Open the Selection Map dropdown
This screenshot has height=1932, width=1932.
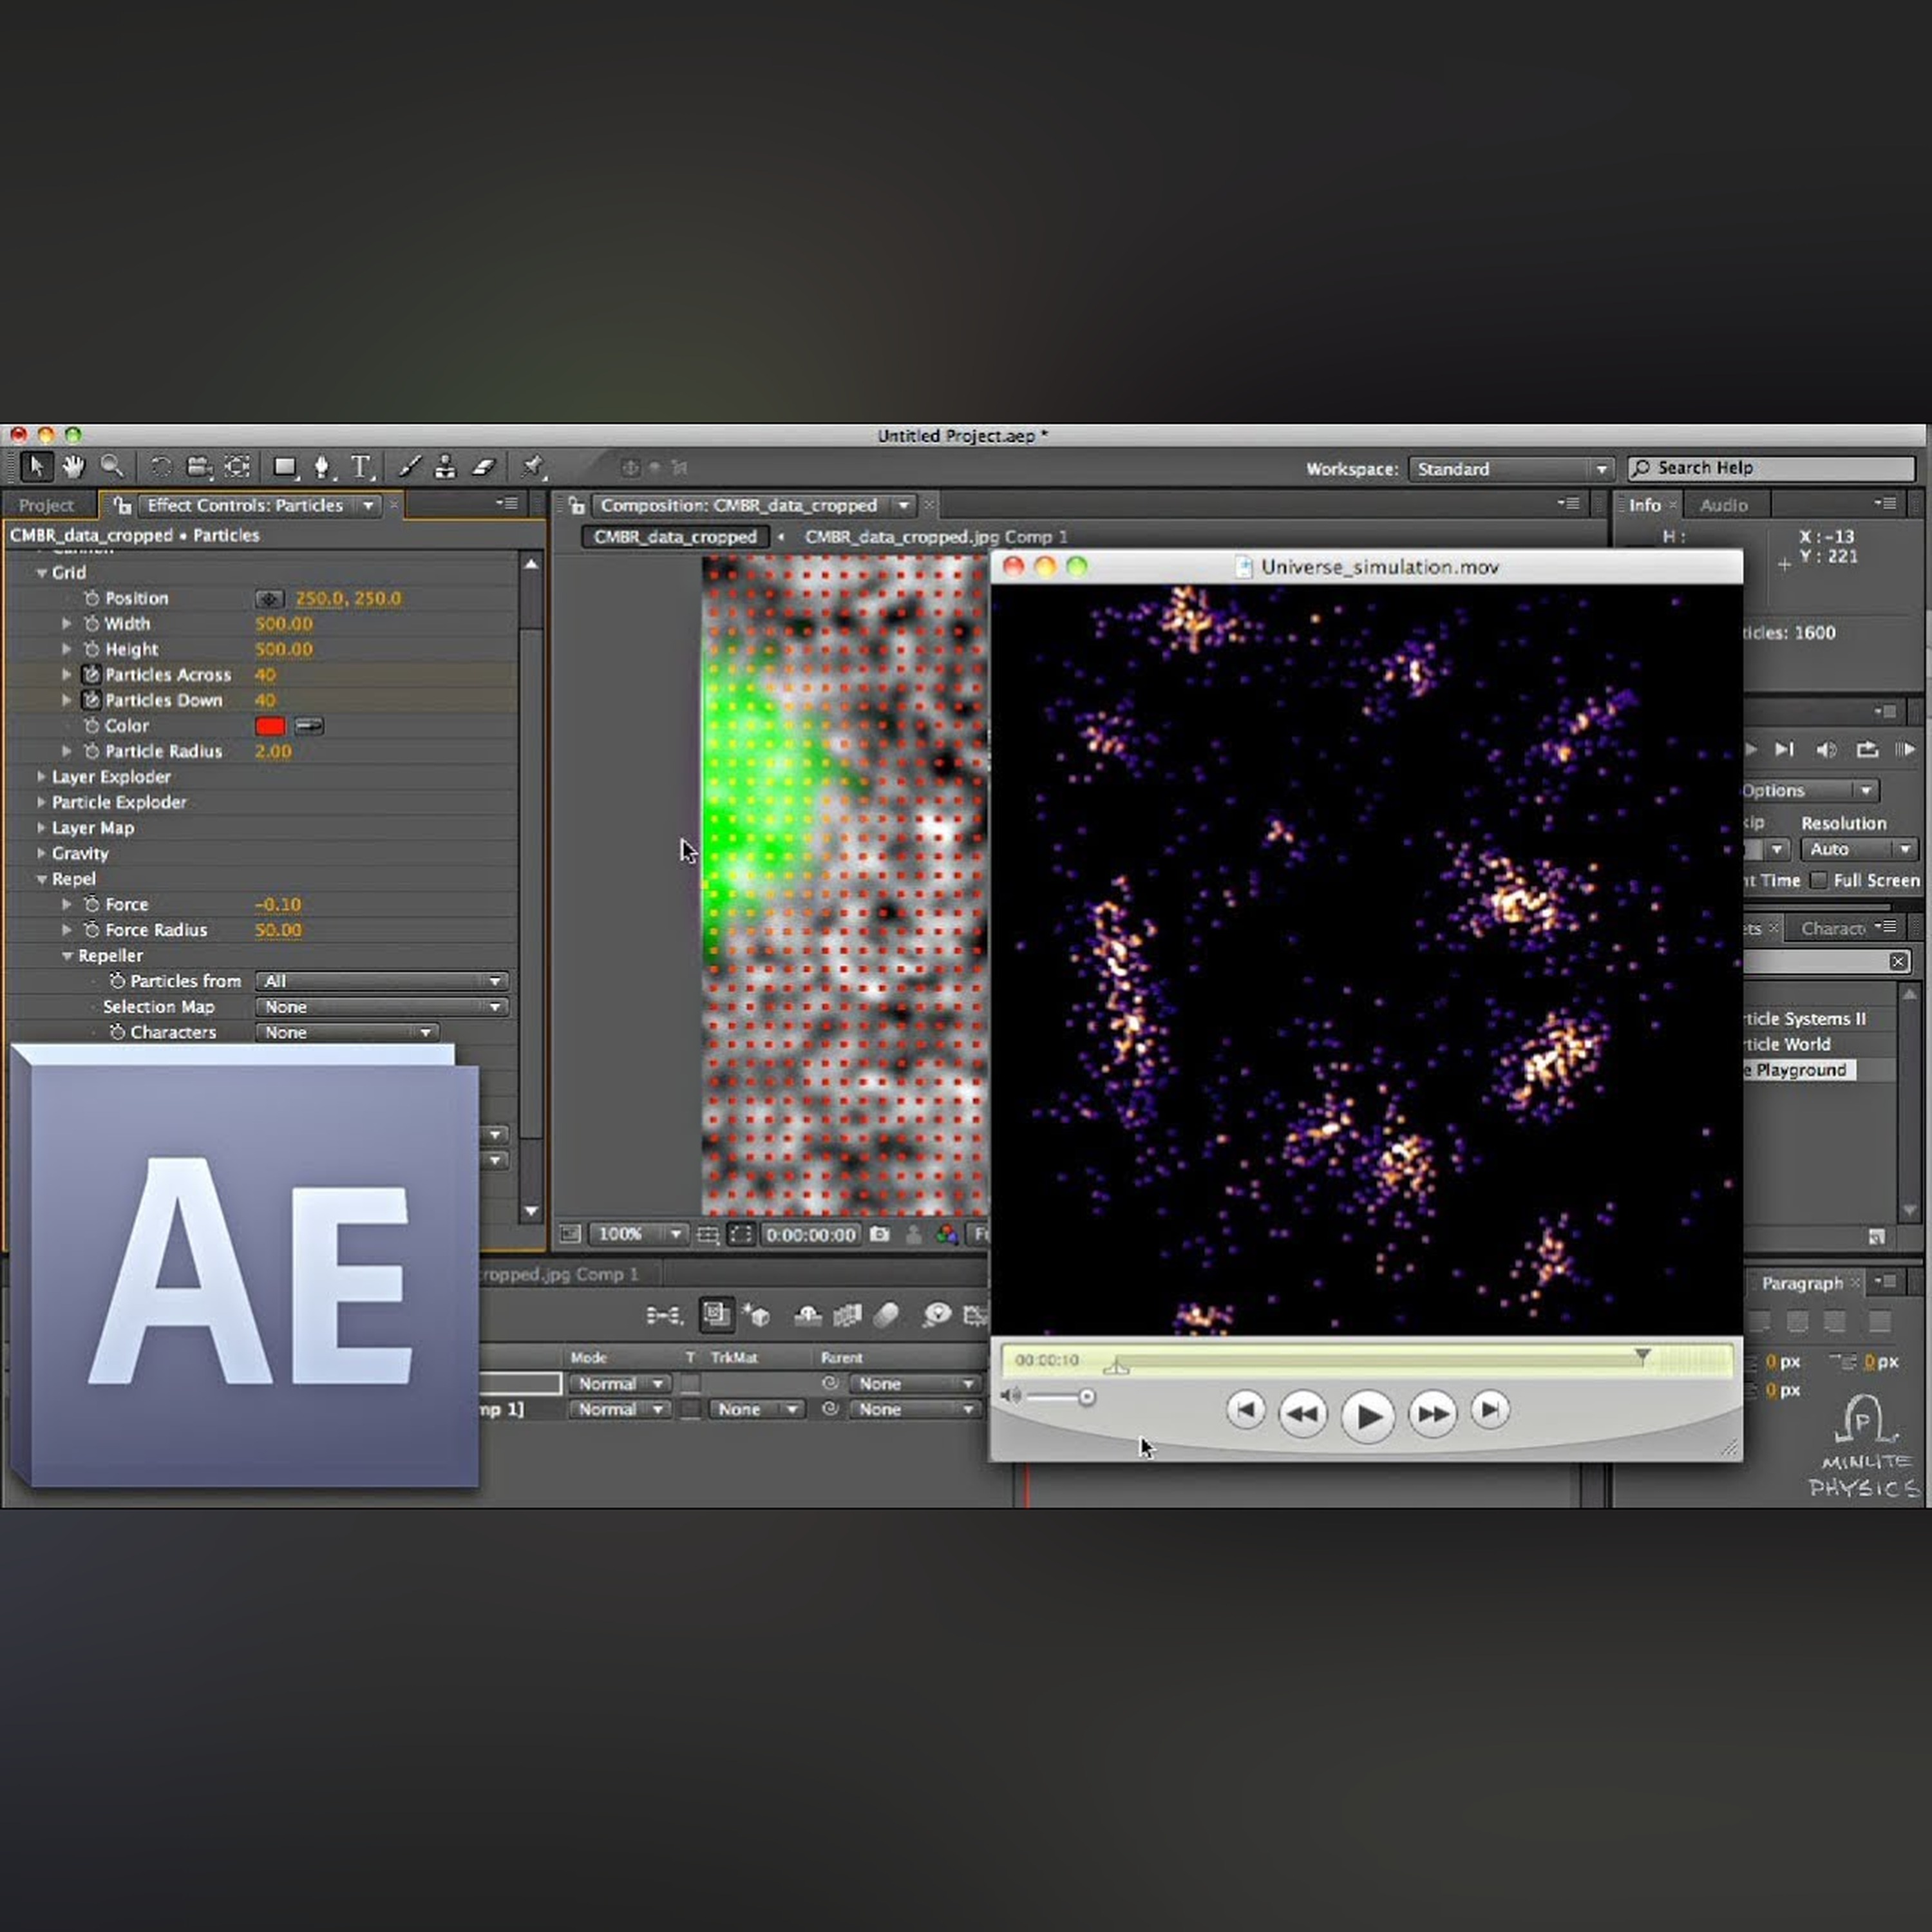coord(382,1007)
